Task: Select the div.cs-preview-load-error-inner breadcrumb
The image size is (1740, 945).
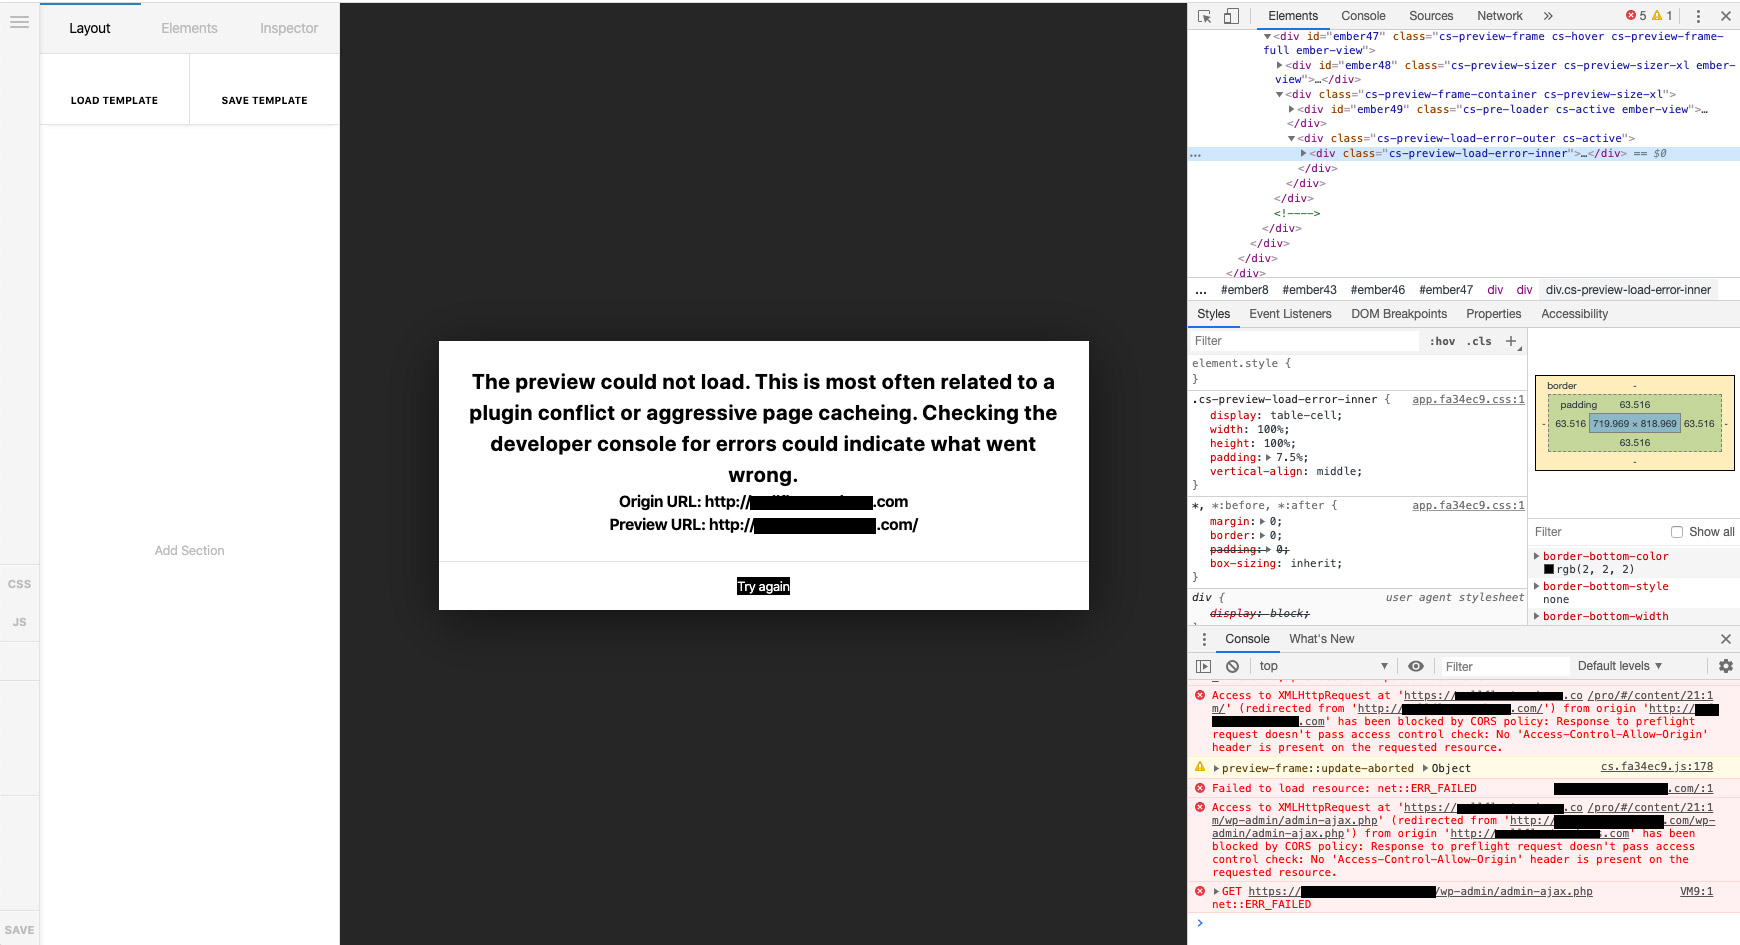Action: [1628, 290]
